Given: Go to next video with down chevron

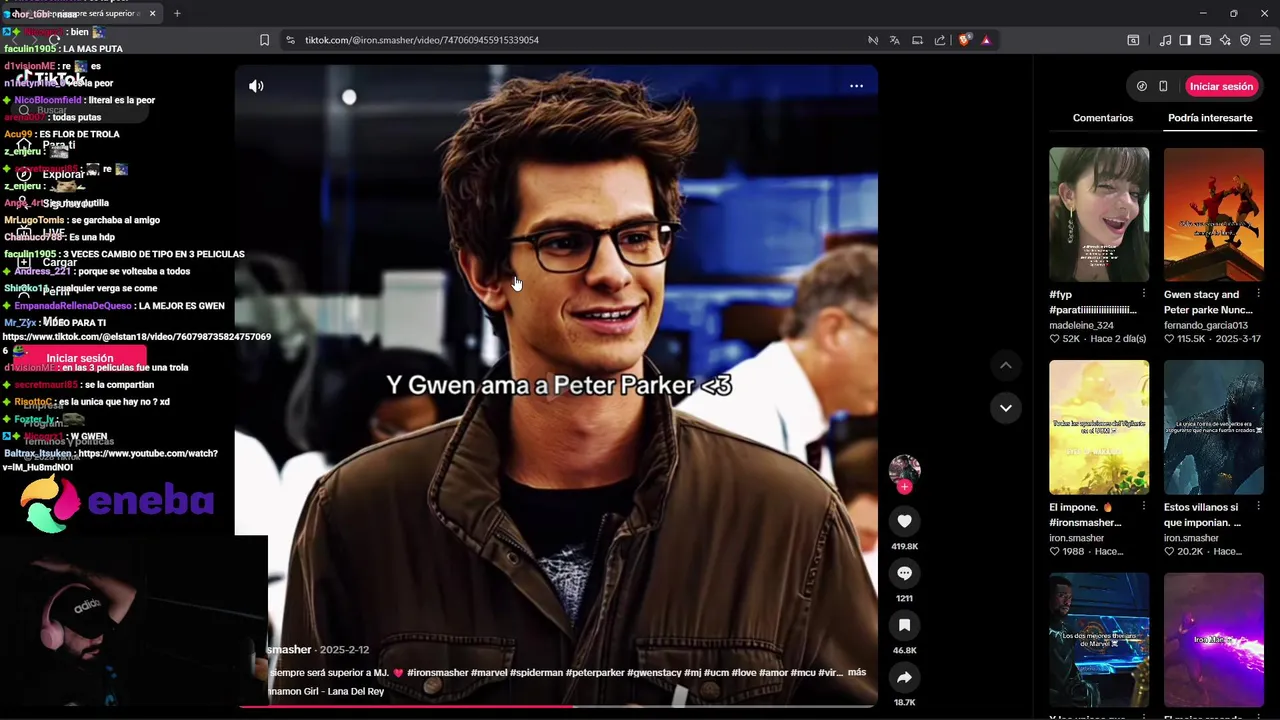Looking at the screenshot, I should [x=1005, y=408].
